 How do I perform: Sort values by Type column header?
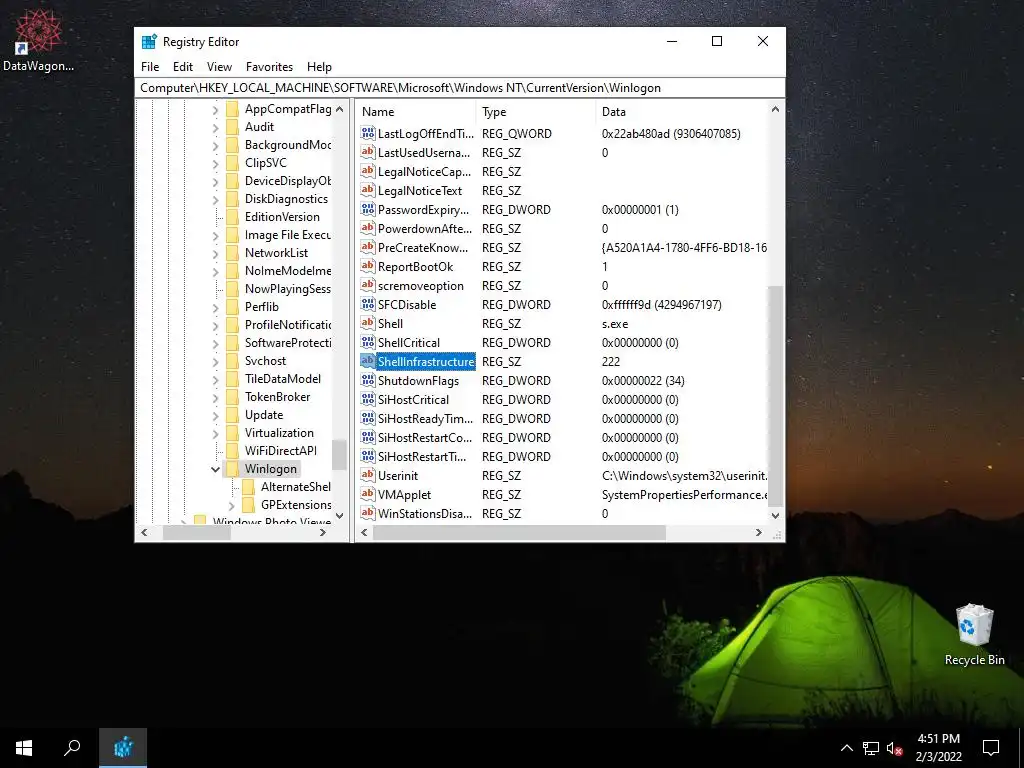click(x=536, y=112)
